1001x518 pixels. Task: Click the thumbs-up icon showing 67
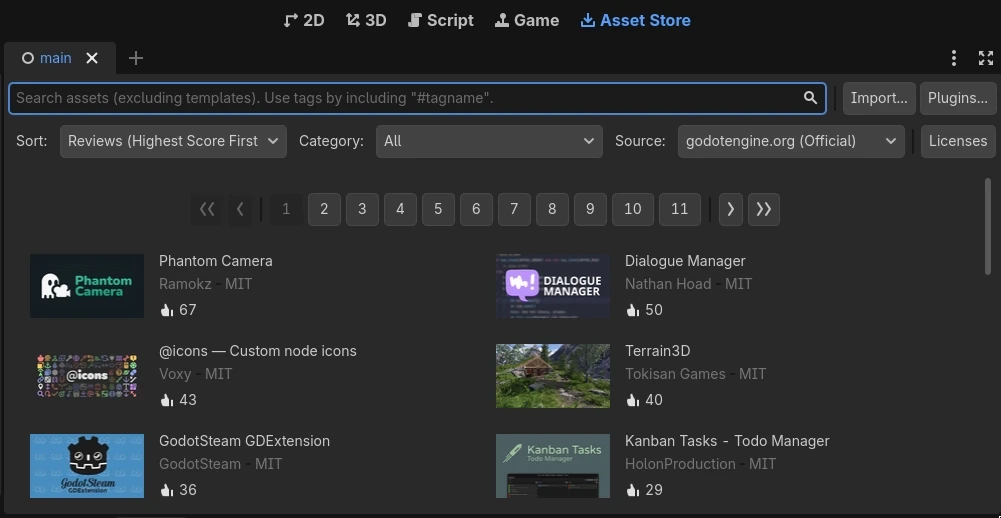[167, 310]
